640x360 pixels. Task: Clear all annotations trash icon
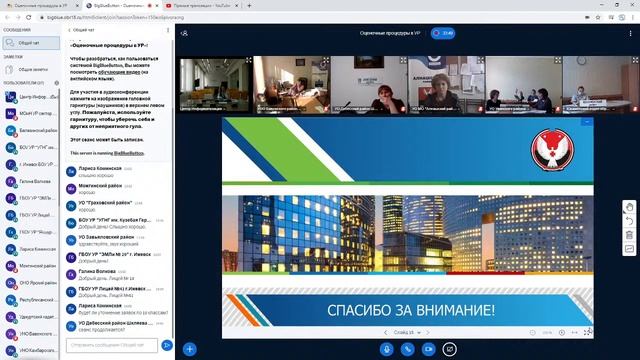(629, 235)
